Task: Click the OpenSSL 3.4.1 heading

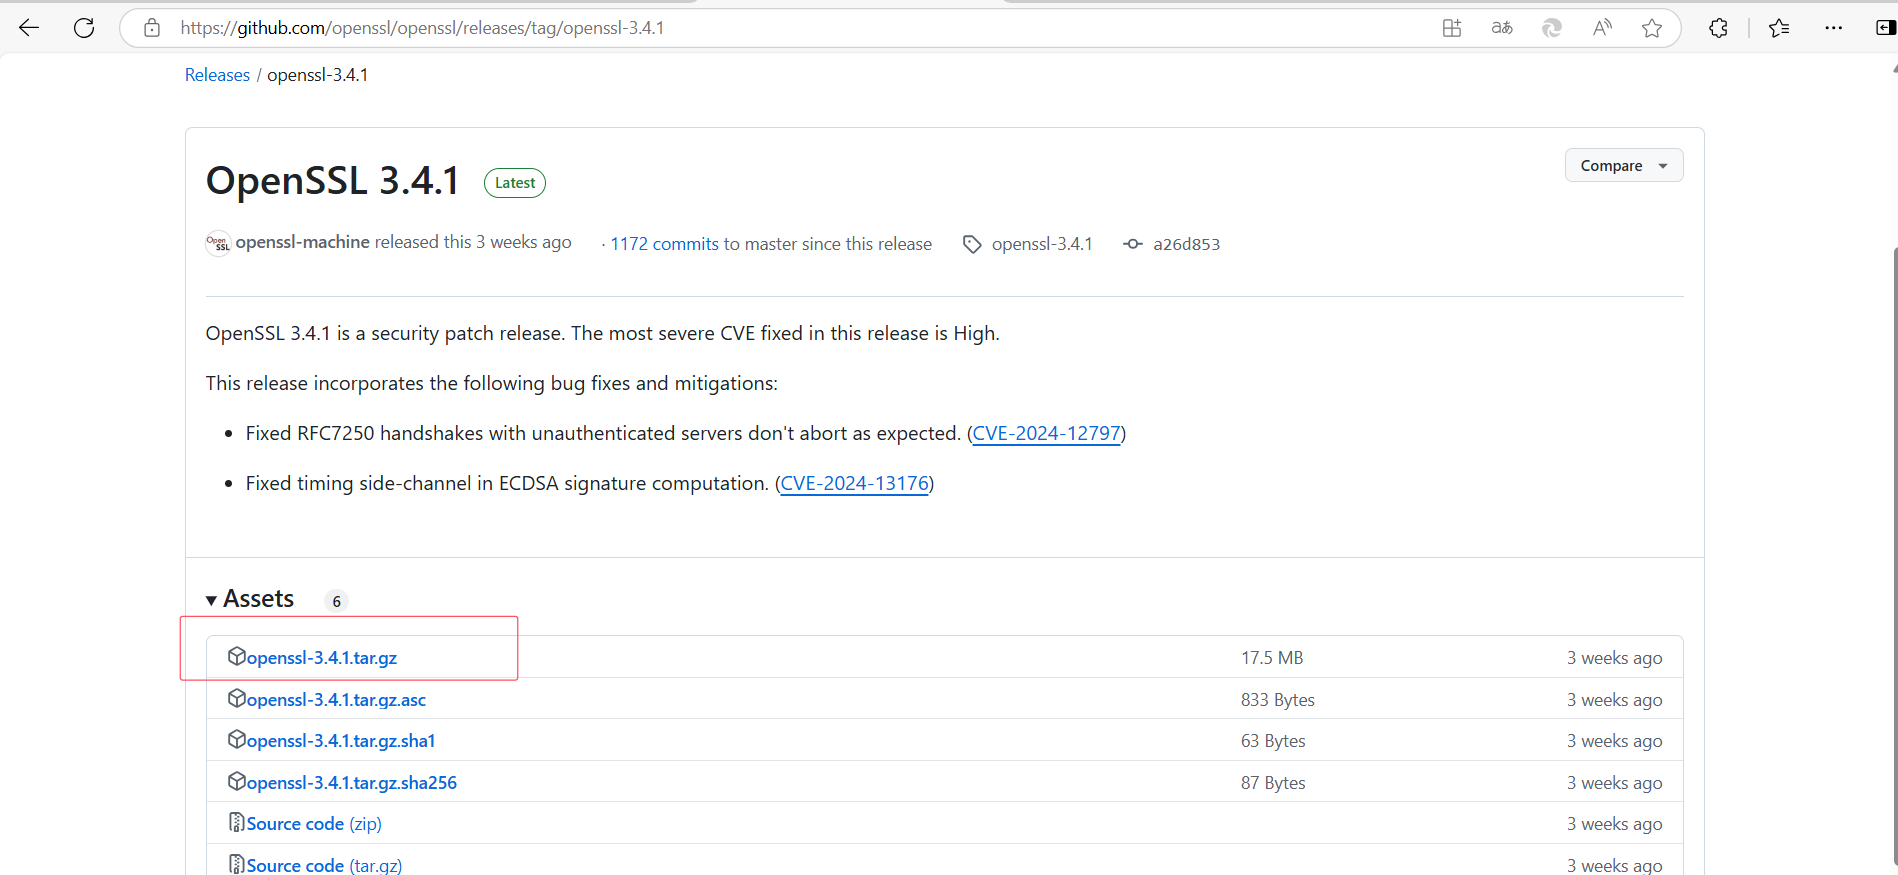Action: 333,181
